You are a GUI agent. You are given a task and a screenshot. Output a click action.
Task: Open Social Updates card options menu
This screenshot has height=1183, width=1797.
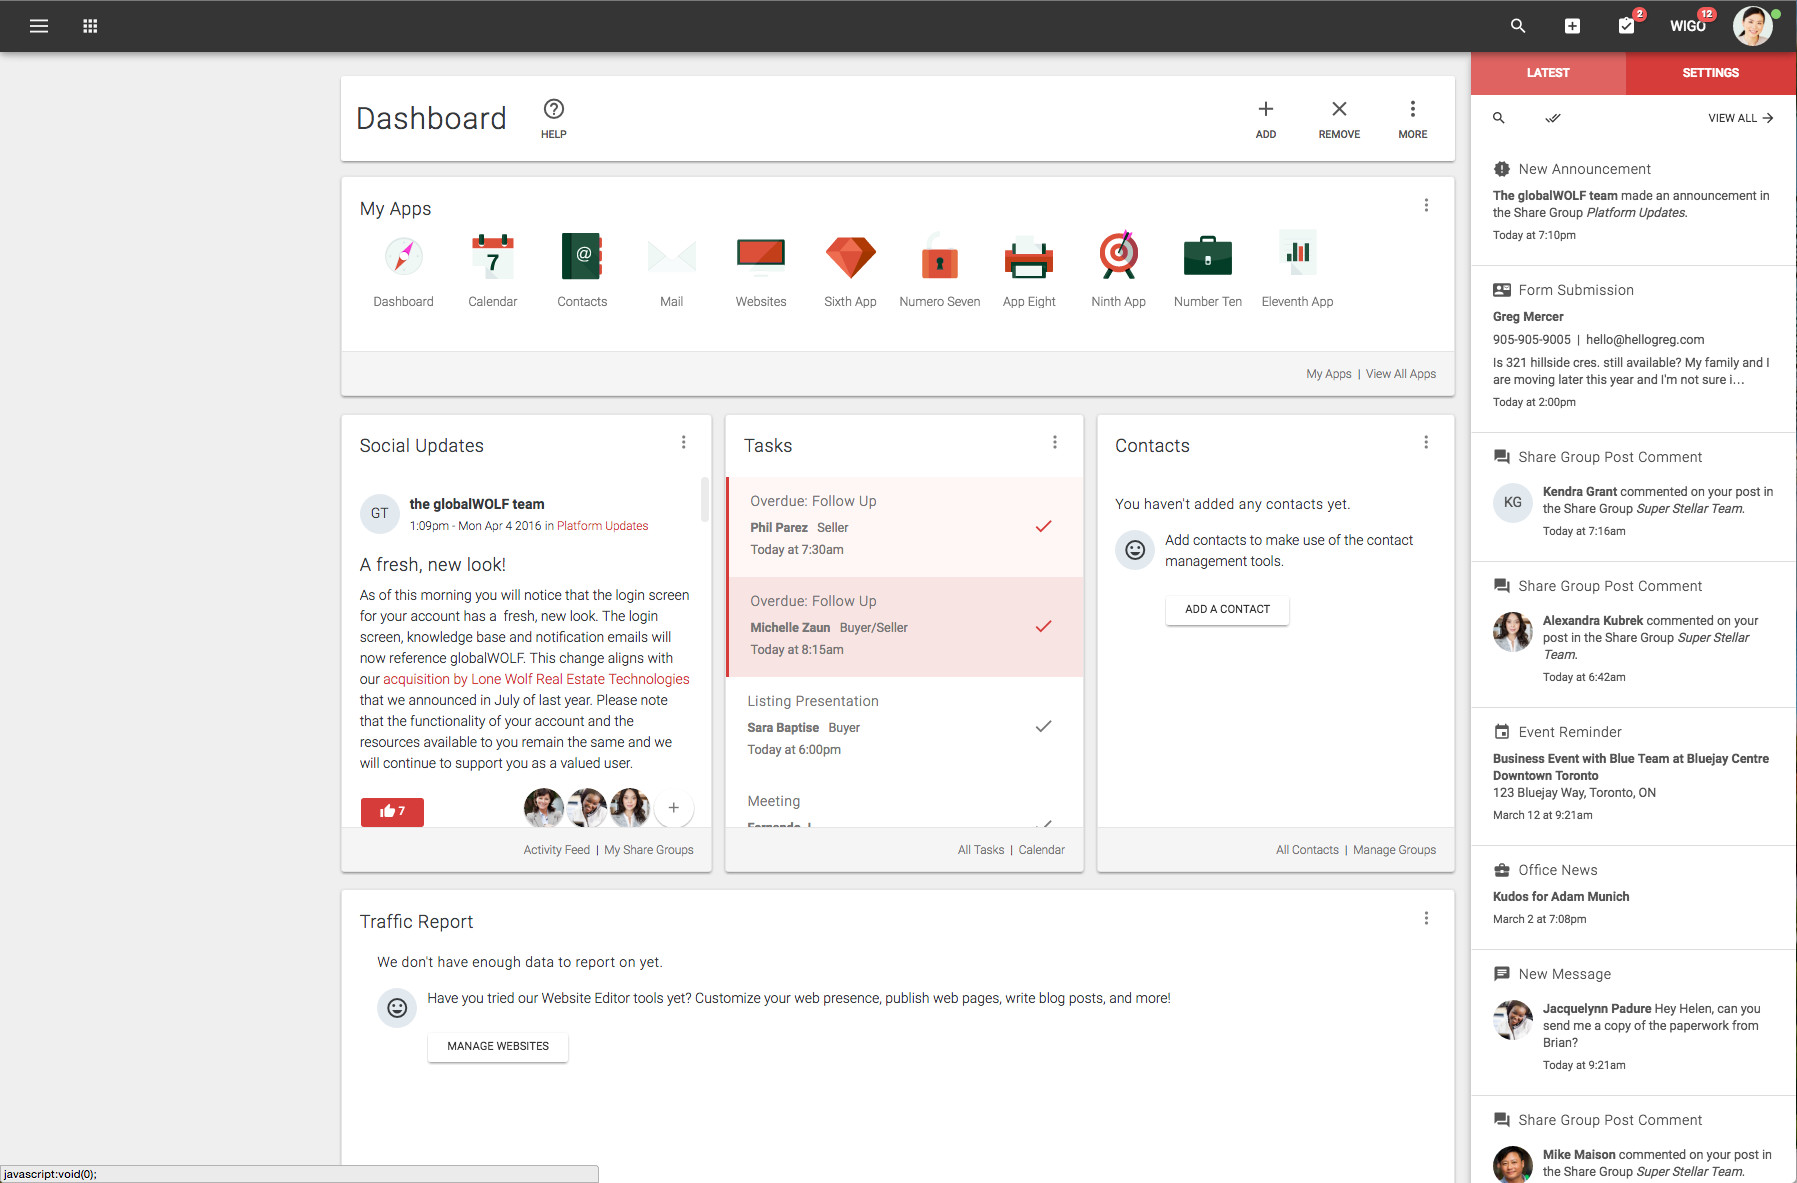pyautogui.click(x=684, y=442)
